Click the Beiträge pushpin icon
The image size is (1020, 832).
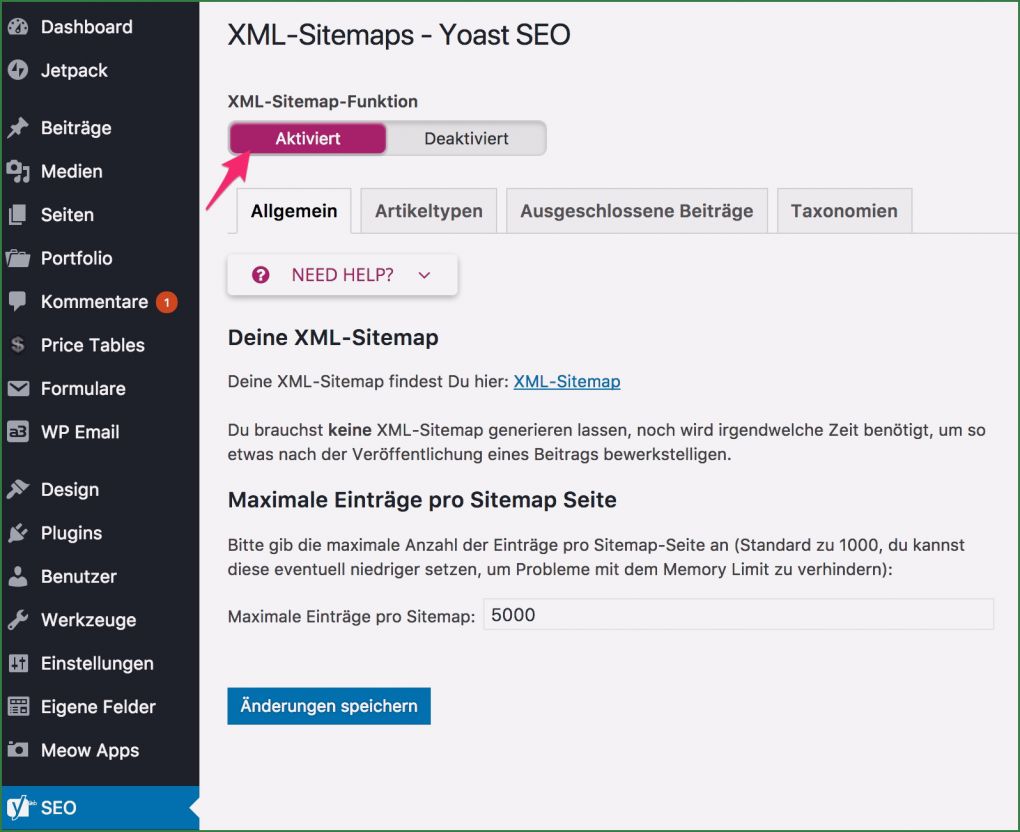tap(17, 128)
